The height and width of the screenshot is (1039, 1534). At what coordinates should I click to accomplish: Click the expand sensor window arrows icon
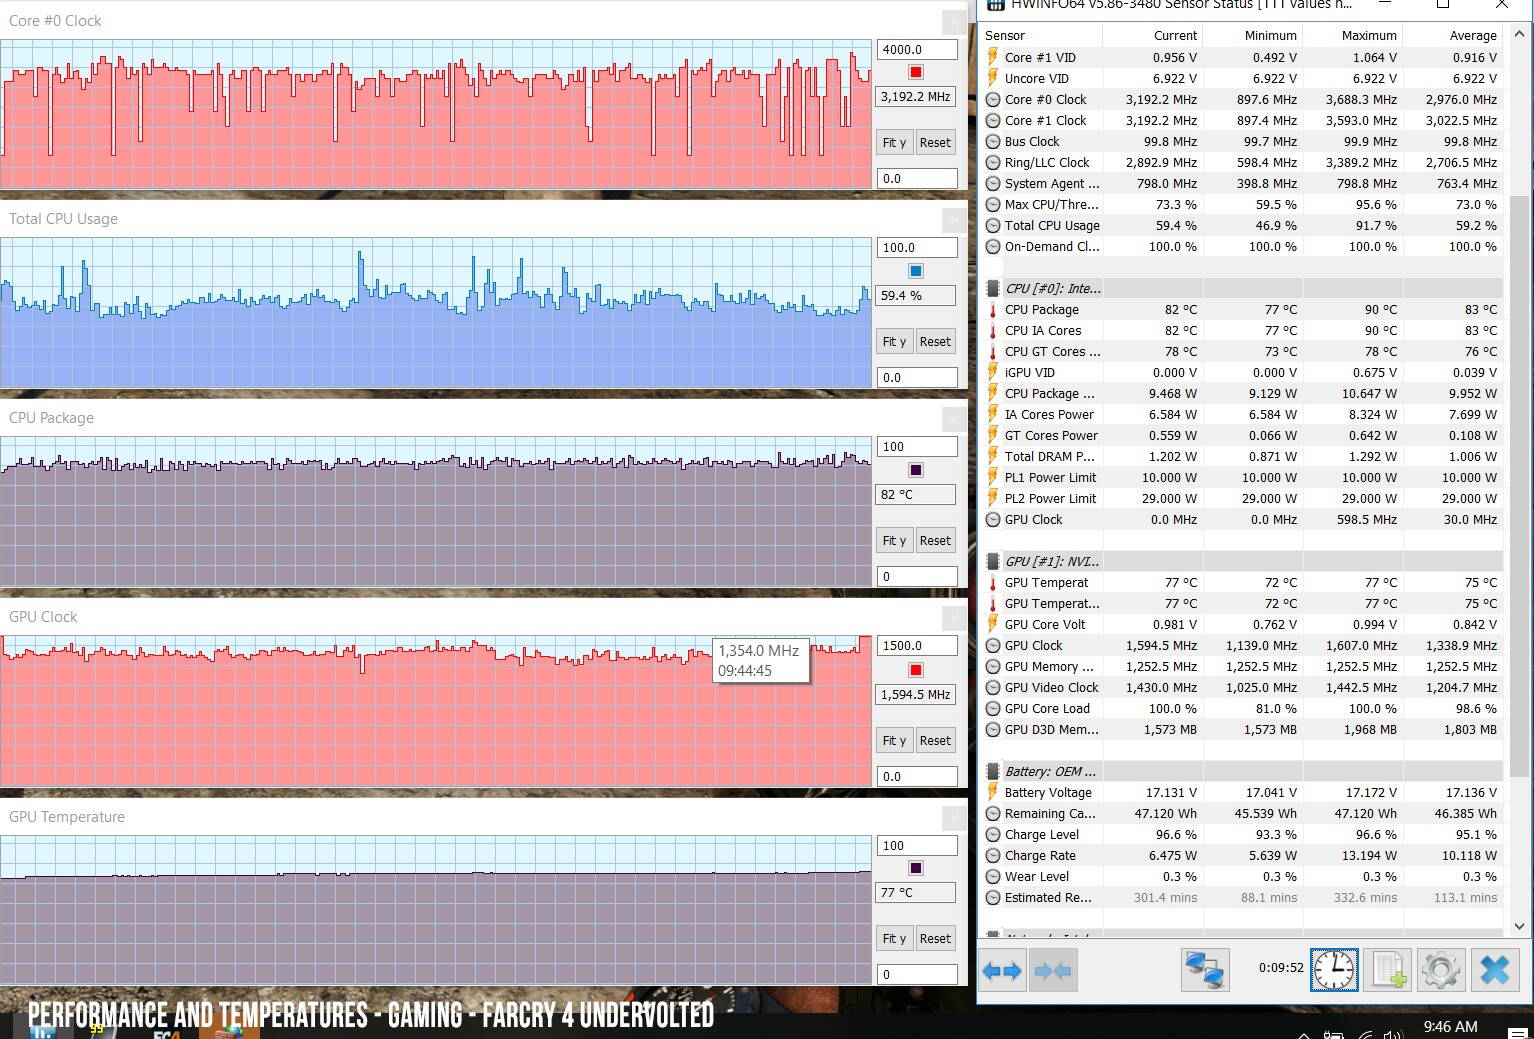click(1003, 970)
